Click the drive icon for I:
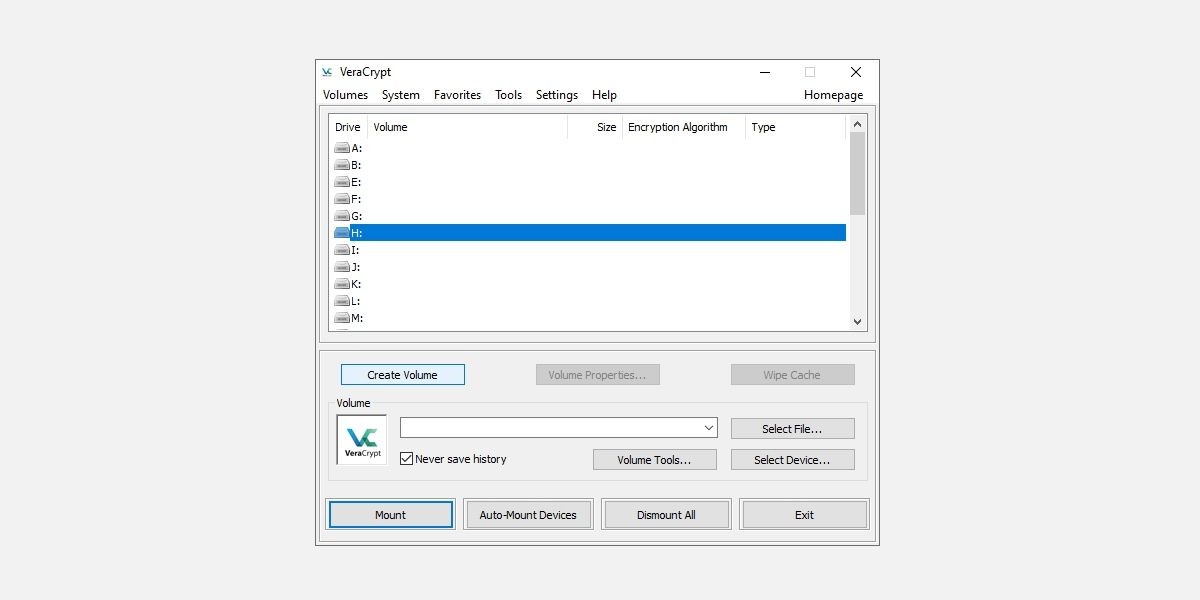Image resolution: width=1200 pixels, height=600 pixels. coord(342,250)
